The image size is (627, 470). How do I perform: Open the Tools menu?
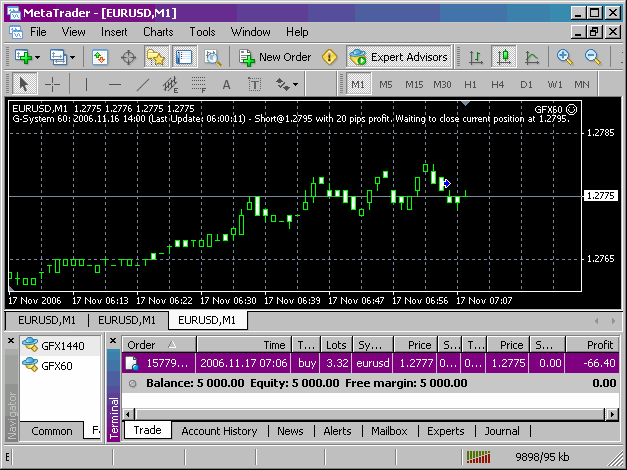[202, 32]
